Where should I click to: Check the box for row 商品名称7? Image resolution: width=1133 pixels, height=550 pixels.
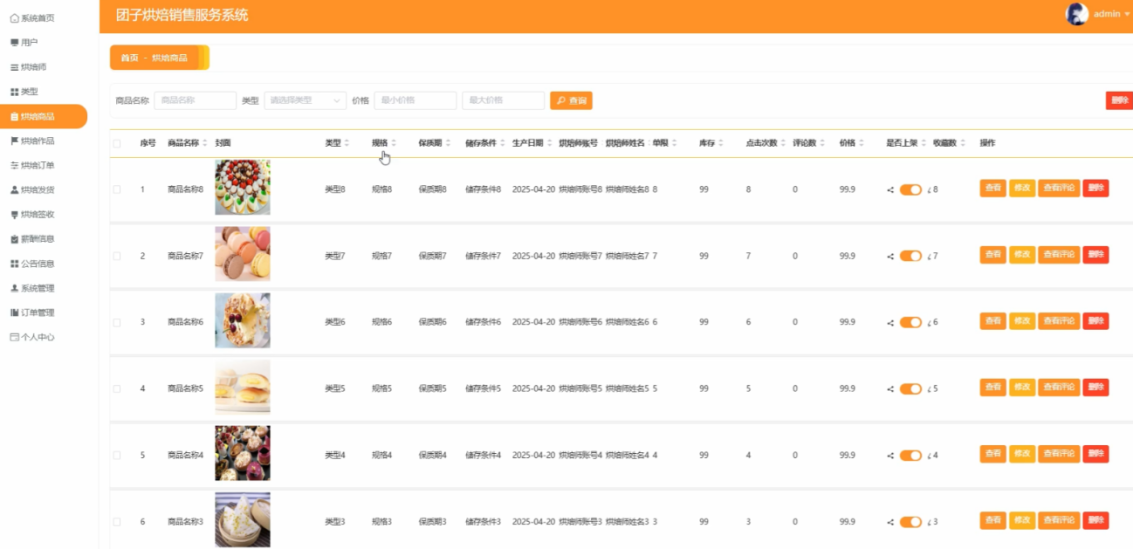coord(117,256)
